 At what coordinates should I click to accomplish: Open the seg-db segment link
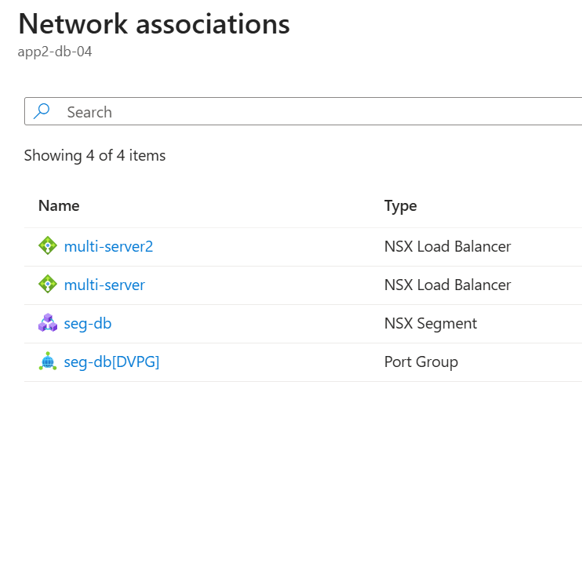click(88, 324)
